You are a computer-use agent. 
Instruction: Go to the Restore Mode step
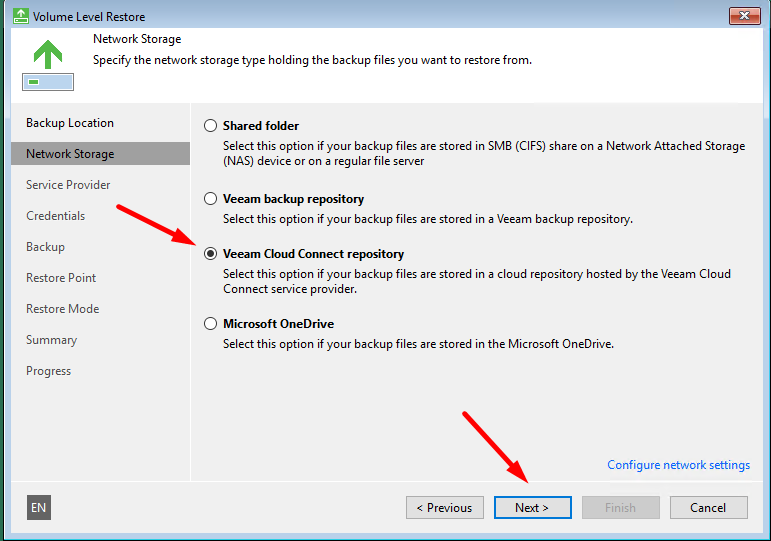62,309
